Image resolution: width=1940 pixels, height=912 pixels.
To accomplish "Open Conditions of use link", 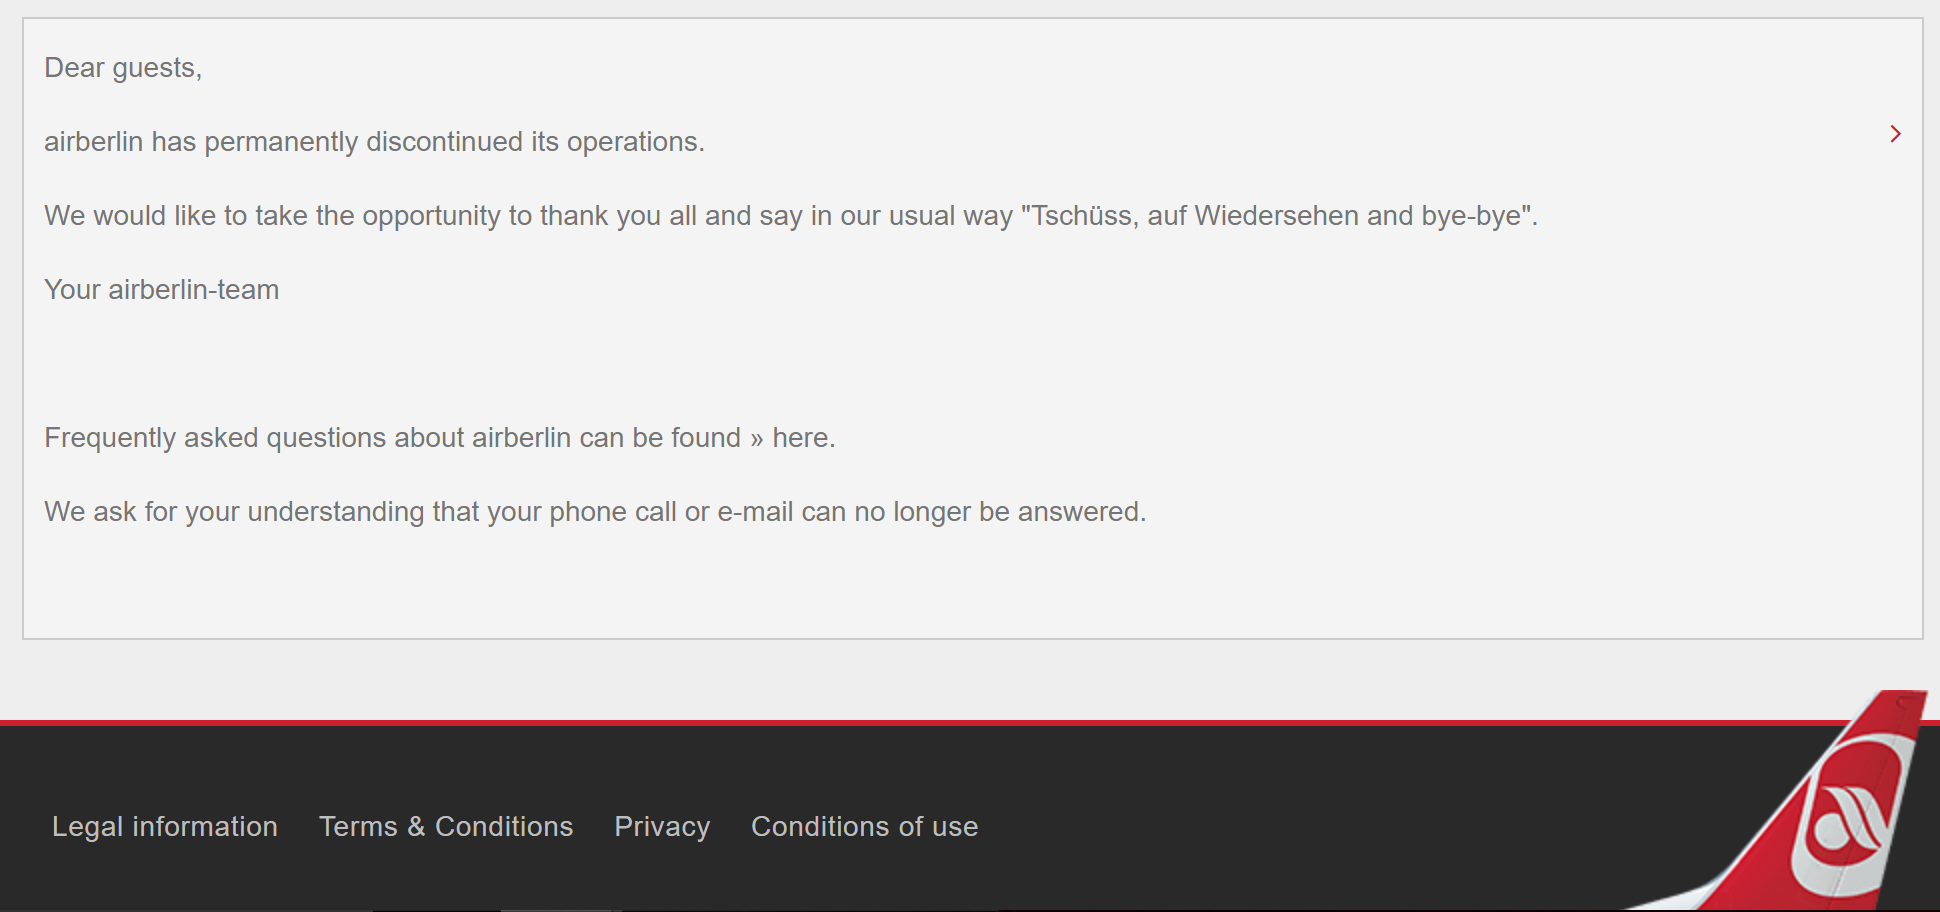I will 864,826.
